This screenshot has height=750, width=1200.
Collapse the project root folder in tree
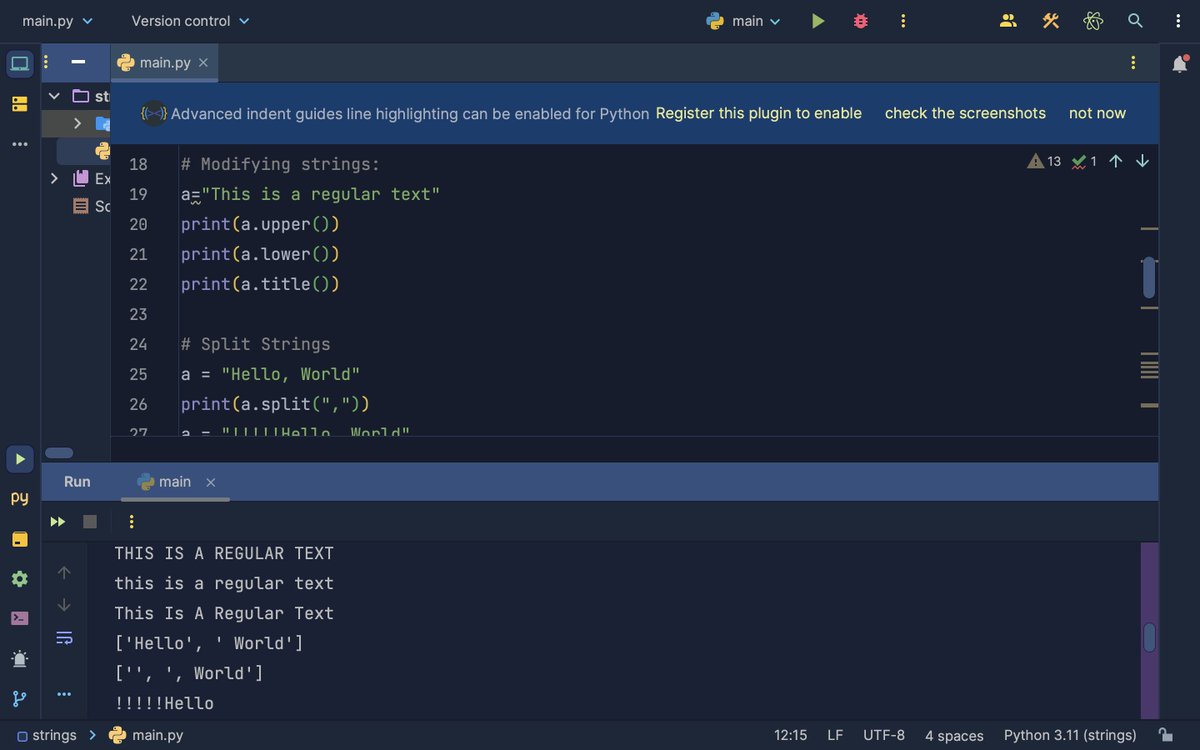point(54,96)
